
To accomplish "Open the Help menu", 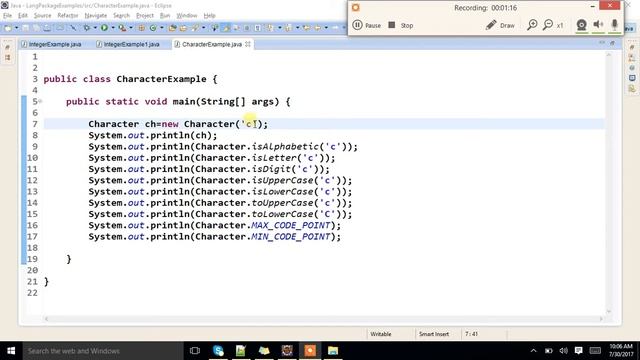I will (x=209, y=16).
